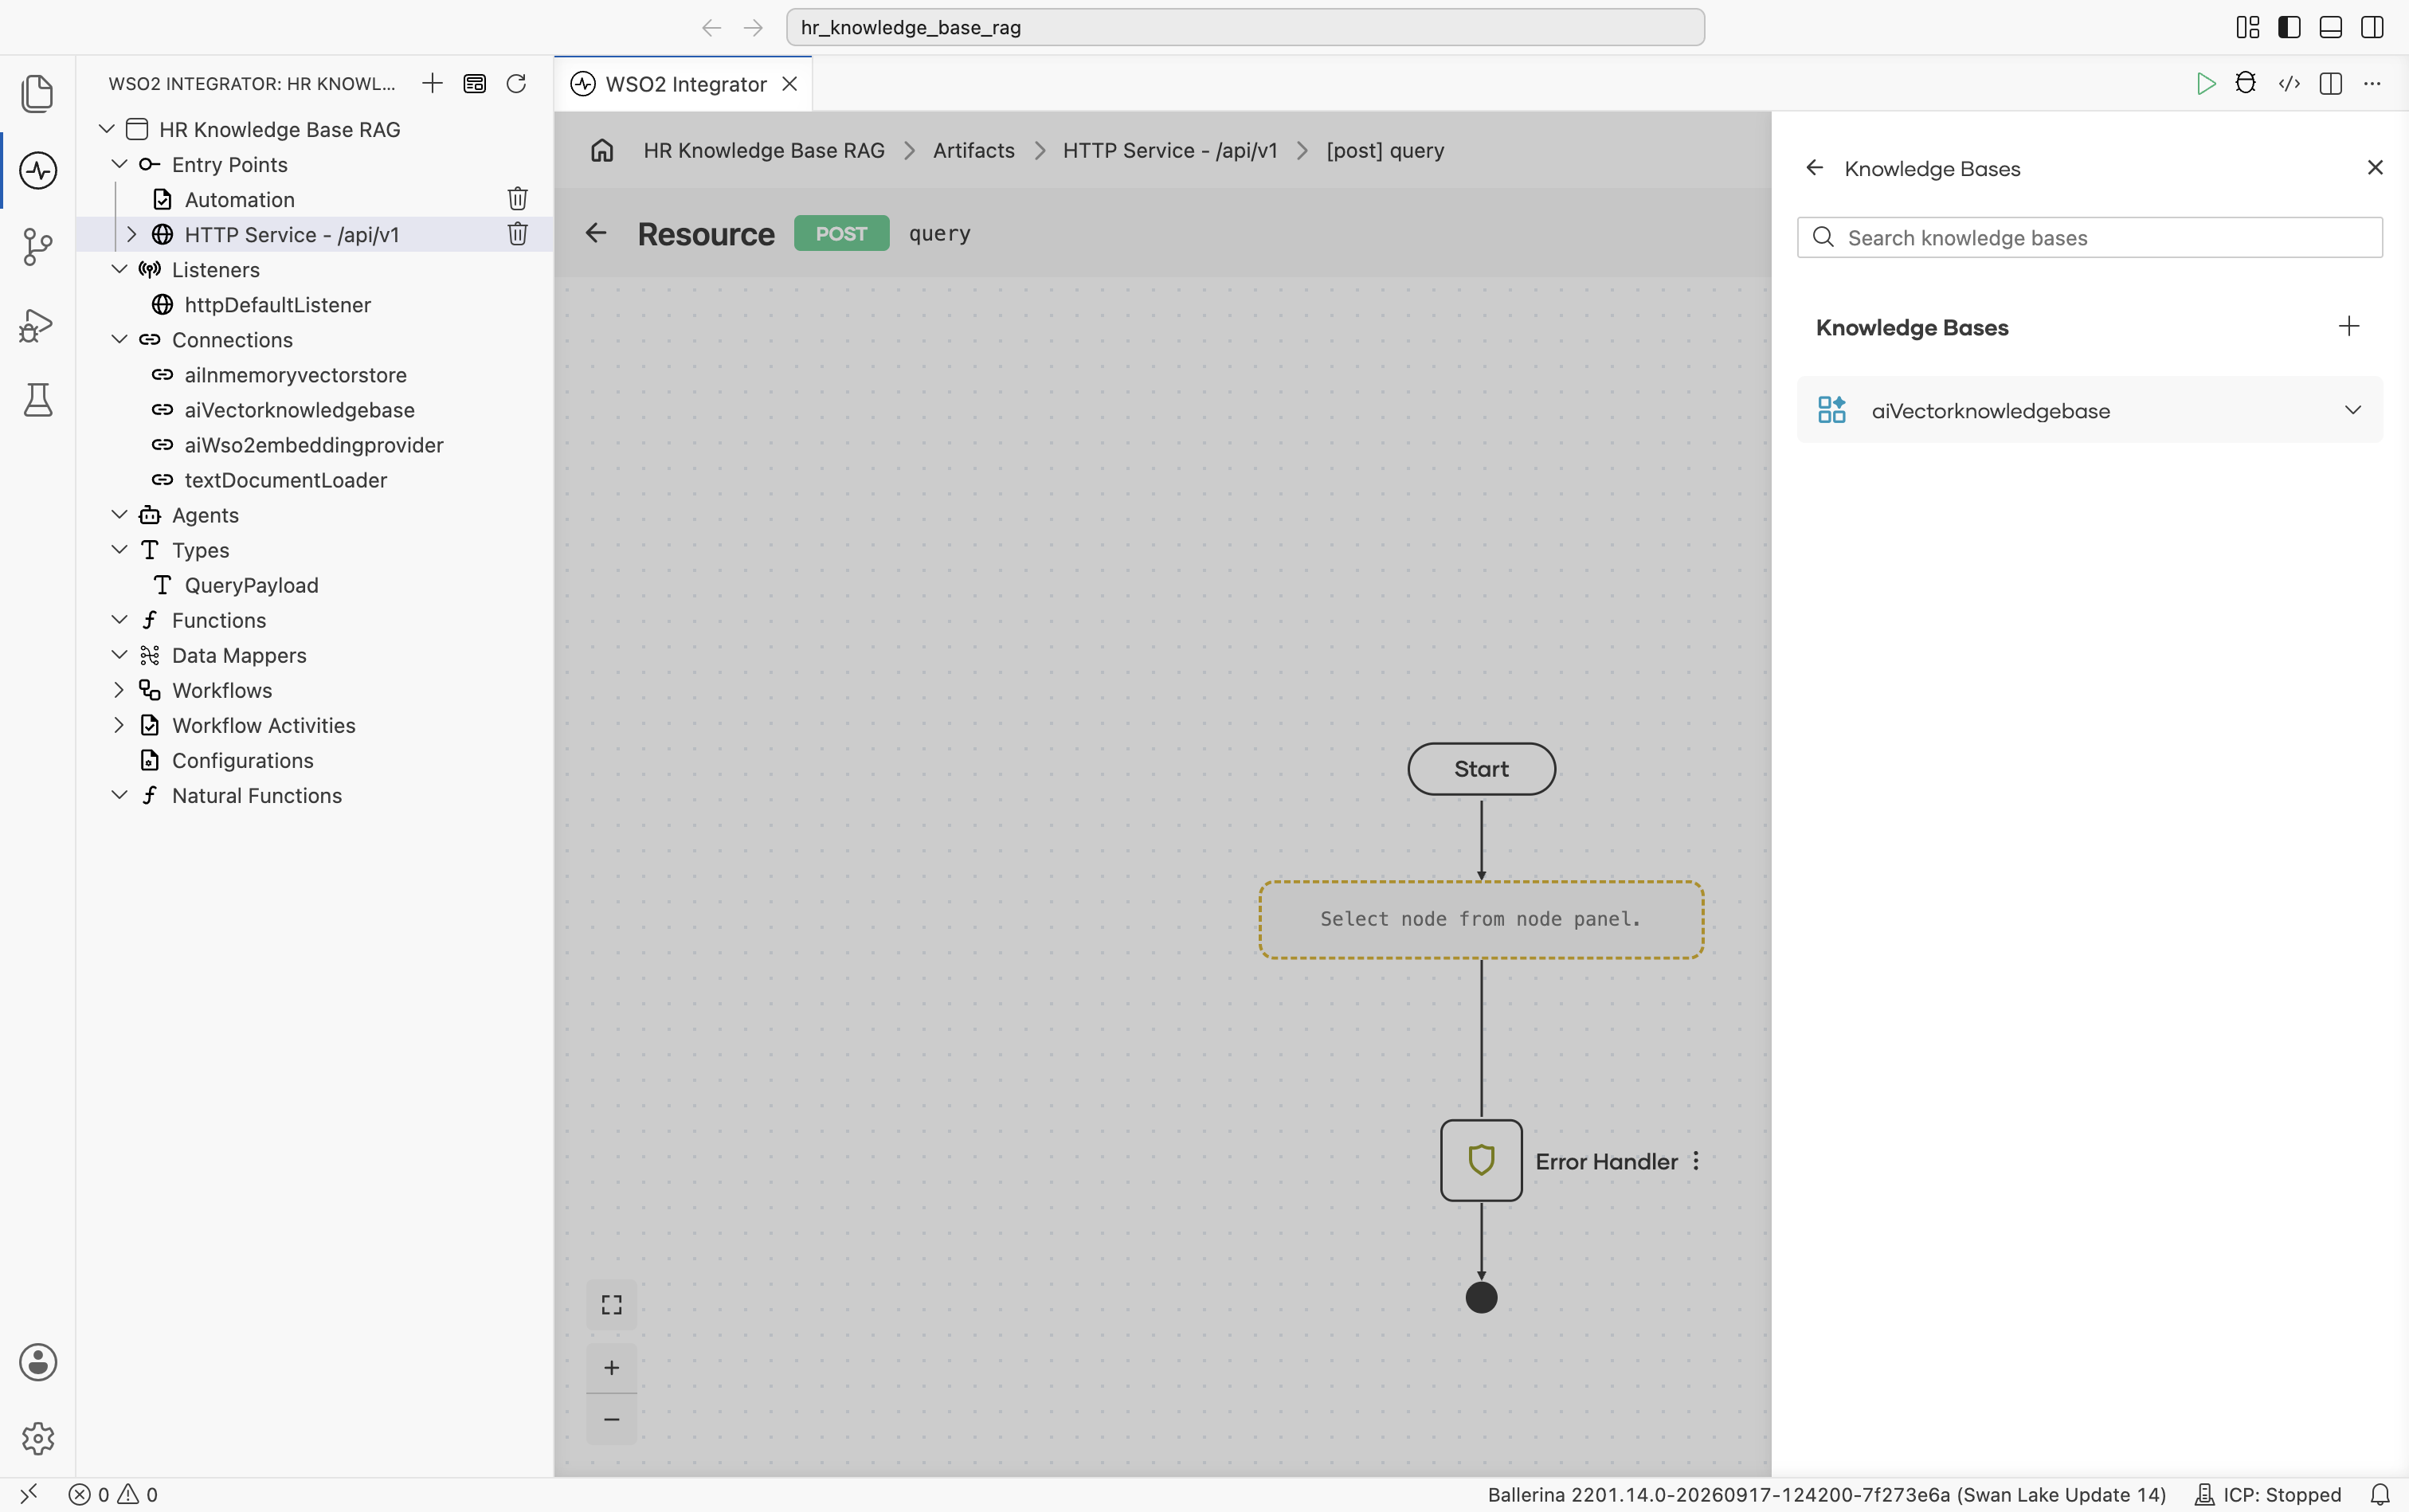2409x1512 pixels.
Task: Open Accounts icon in activity bar
Action: [37, 1362]
